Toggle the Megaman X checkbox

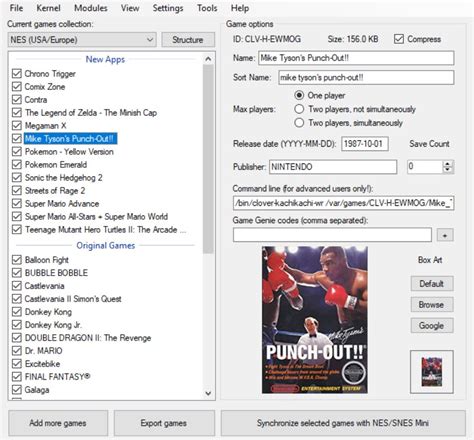(x=17, y=125)
